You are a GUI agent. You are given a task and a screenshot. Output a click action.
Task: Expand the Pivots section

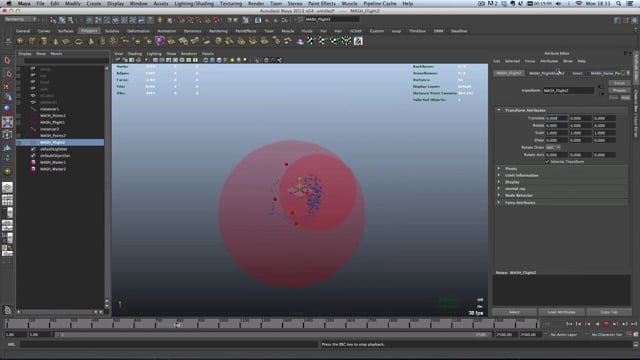pyautogui.click(x=499, y=169)
